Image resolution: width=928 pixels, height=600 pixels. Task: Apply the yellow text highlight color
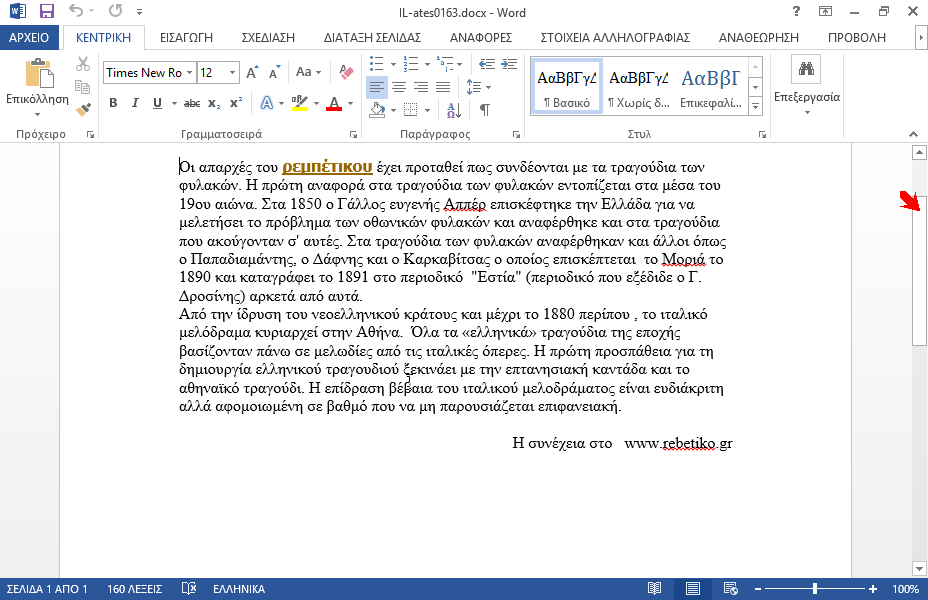click(x=300, y=103)
